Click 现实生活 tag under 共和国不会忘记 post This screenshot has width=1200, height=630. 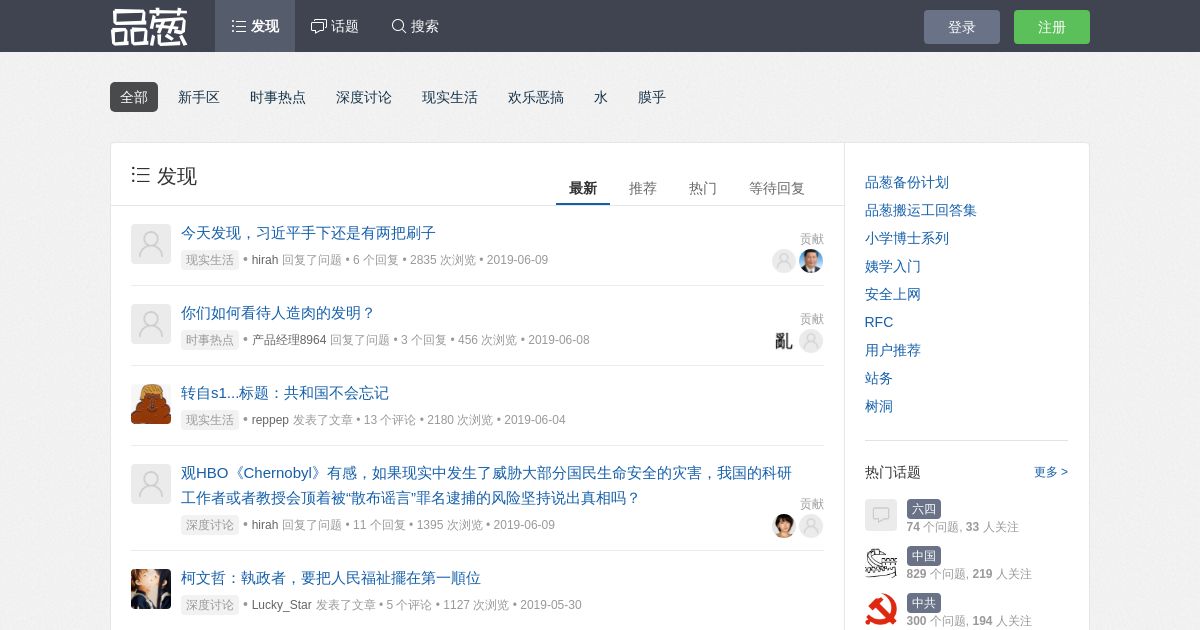click(x=210, y=420)
